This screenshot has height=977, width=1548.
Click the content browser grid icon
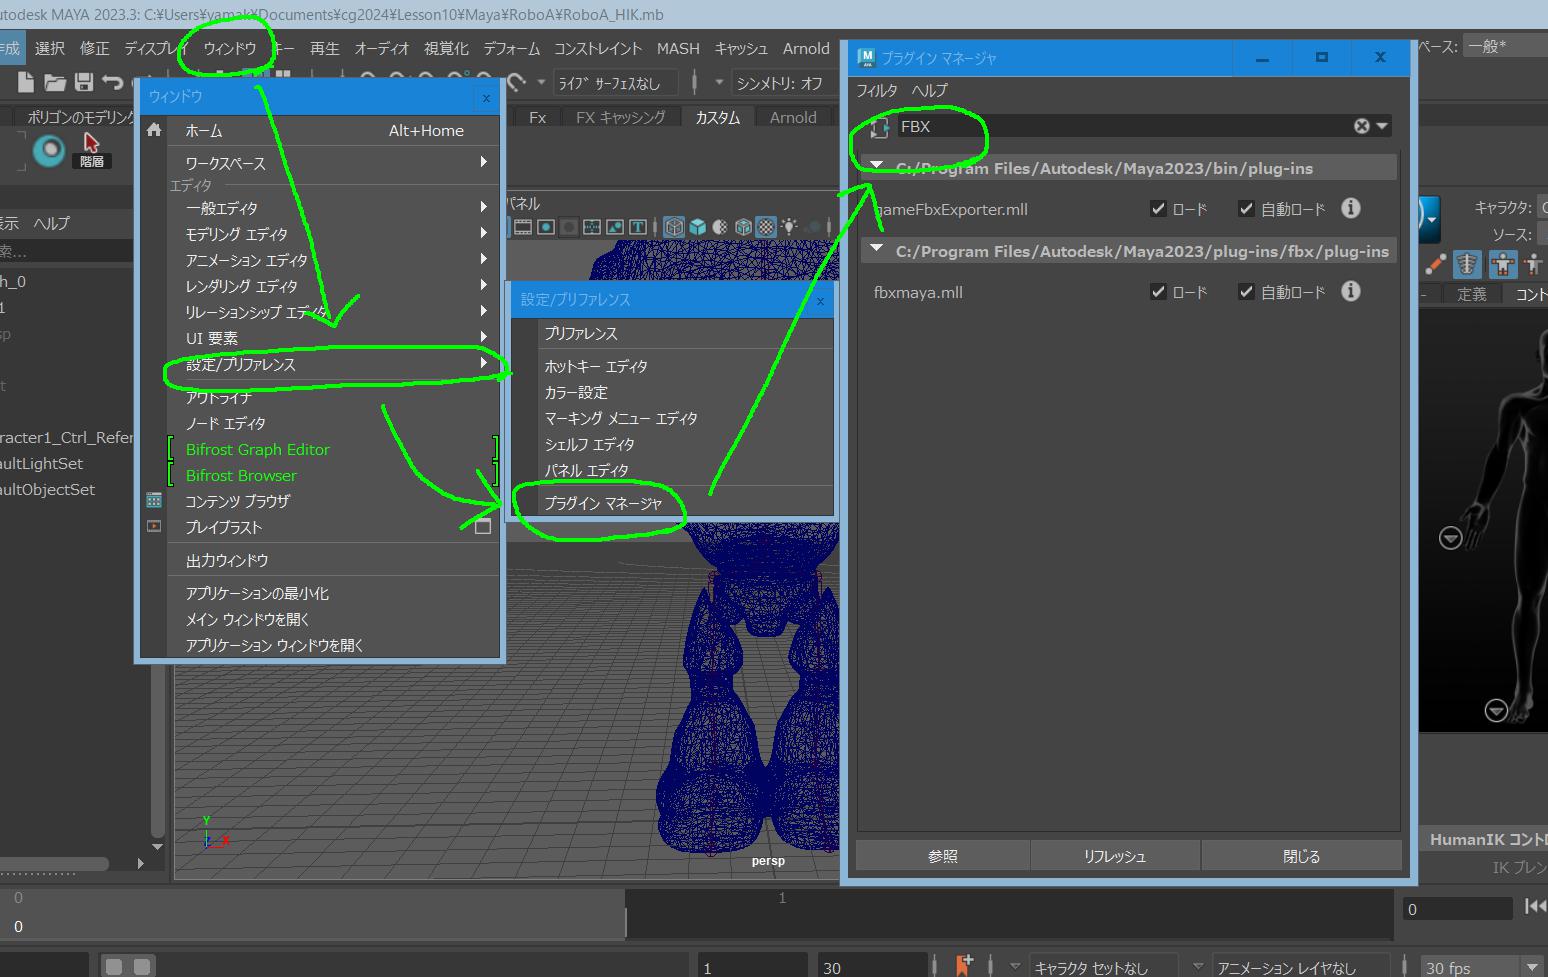point(154,500)
